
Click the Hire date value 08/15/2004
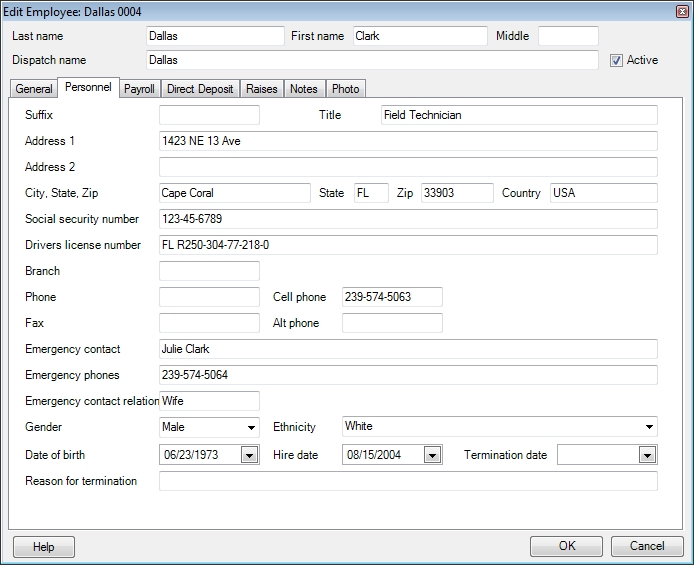coord(374,455)
